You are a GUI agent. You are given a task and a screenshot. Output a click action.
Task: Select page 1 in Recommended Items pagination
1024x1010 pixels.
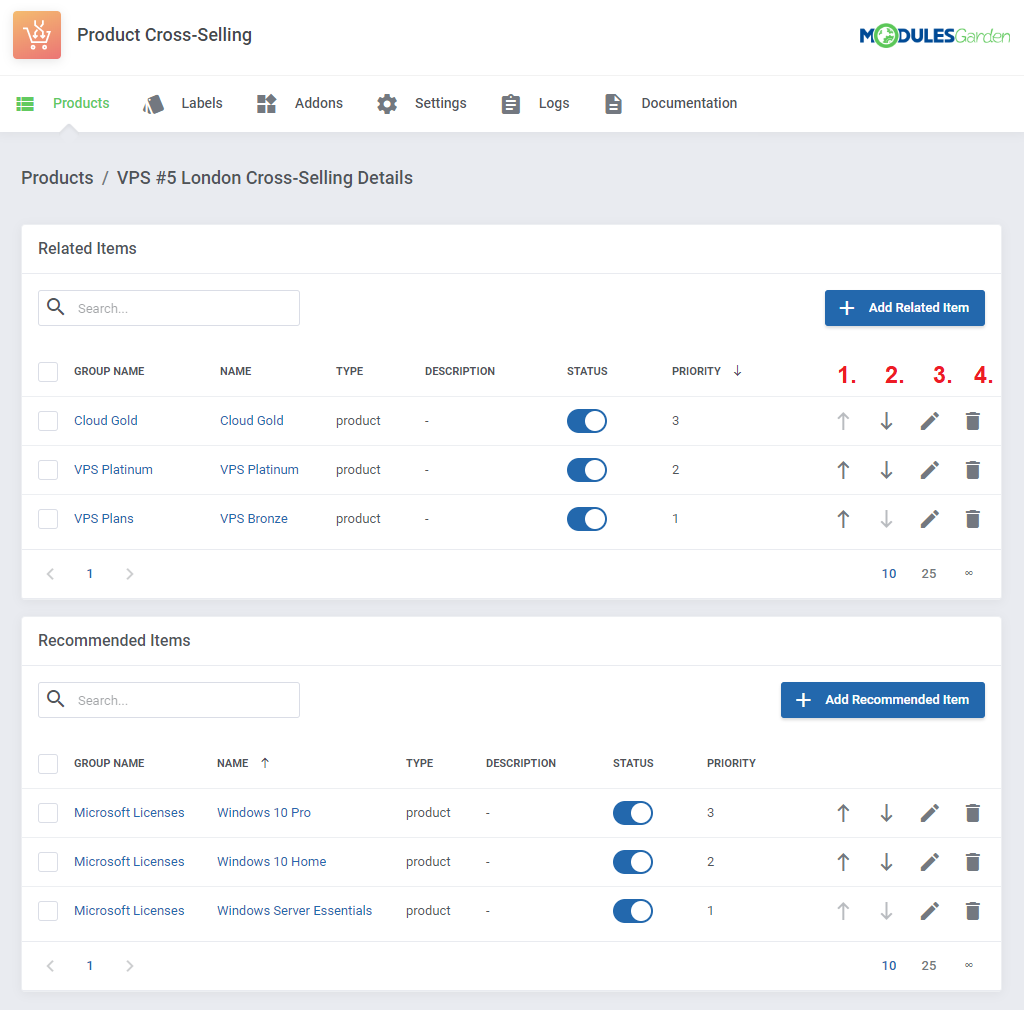click(89, 965)
